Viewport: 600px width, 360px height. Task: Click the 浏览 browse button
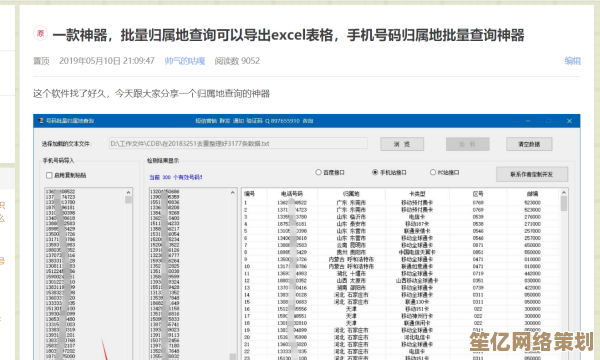click(x=402, y=144)
